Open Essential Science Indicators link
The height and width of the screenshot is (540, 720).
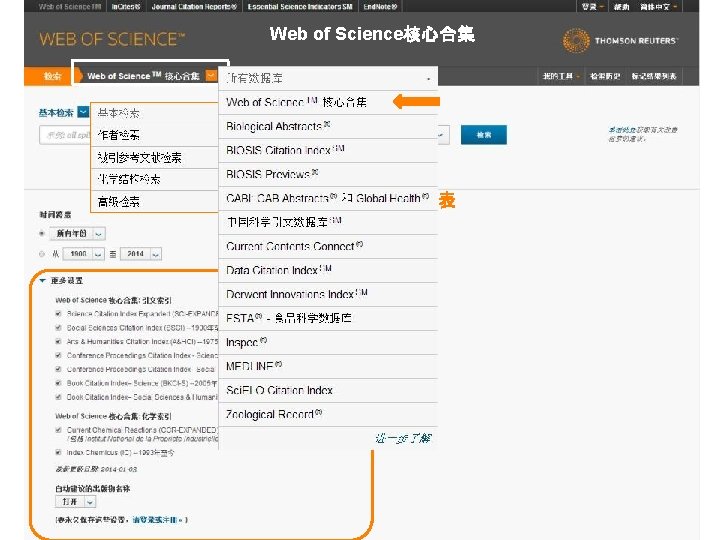(x=300, y=6)
